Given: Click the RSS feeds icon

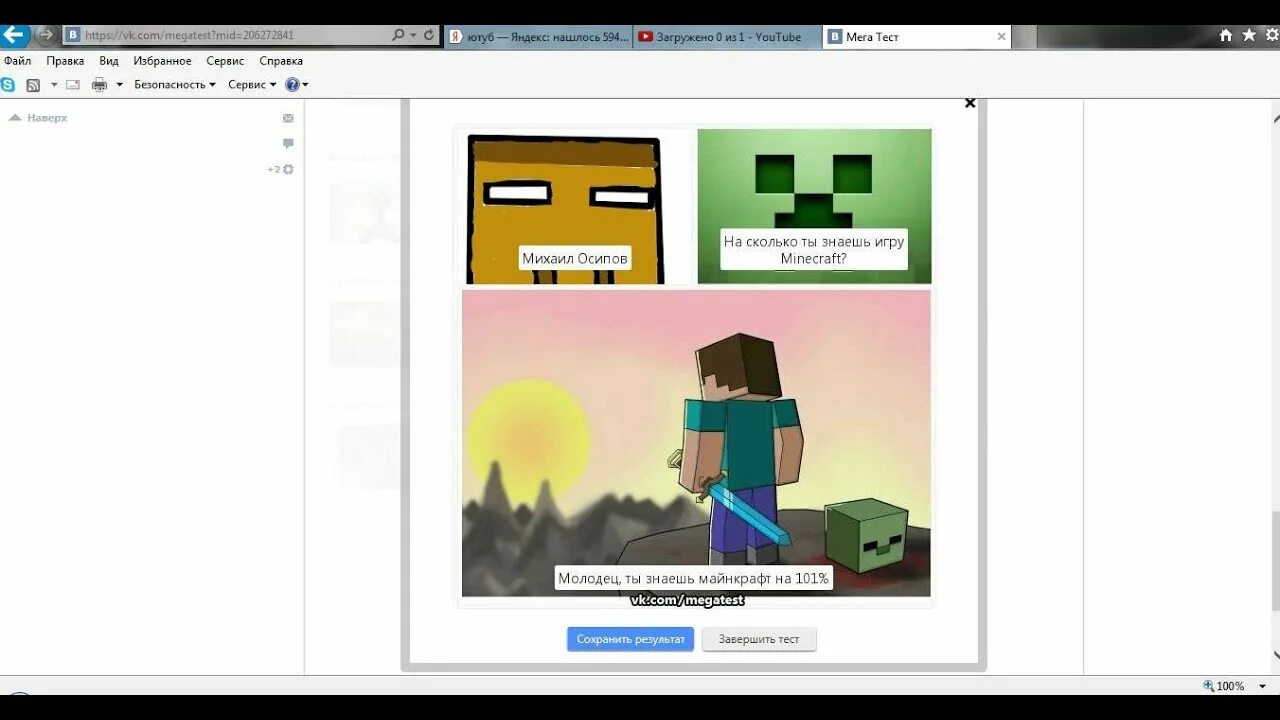Looking at the screenshot, I should pyautogui.click(x=33, y=85).
